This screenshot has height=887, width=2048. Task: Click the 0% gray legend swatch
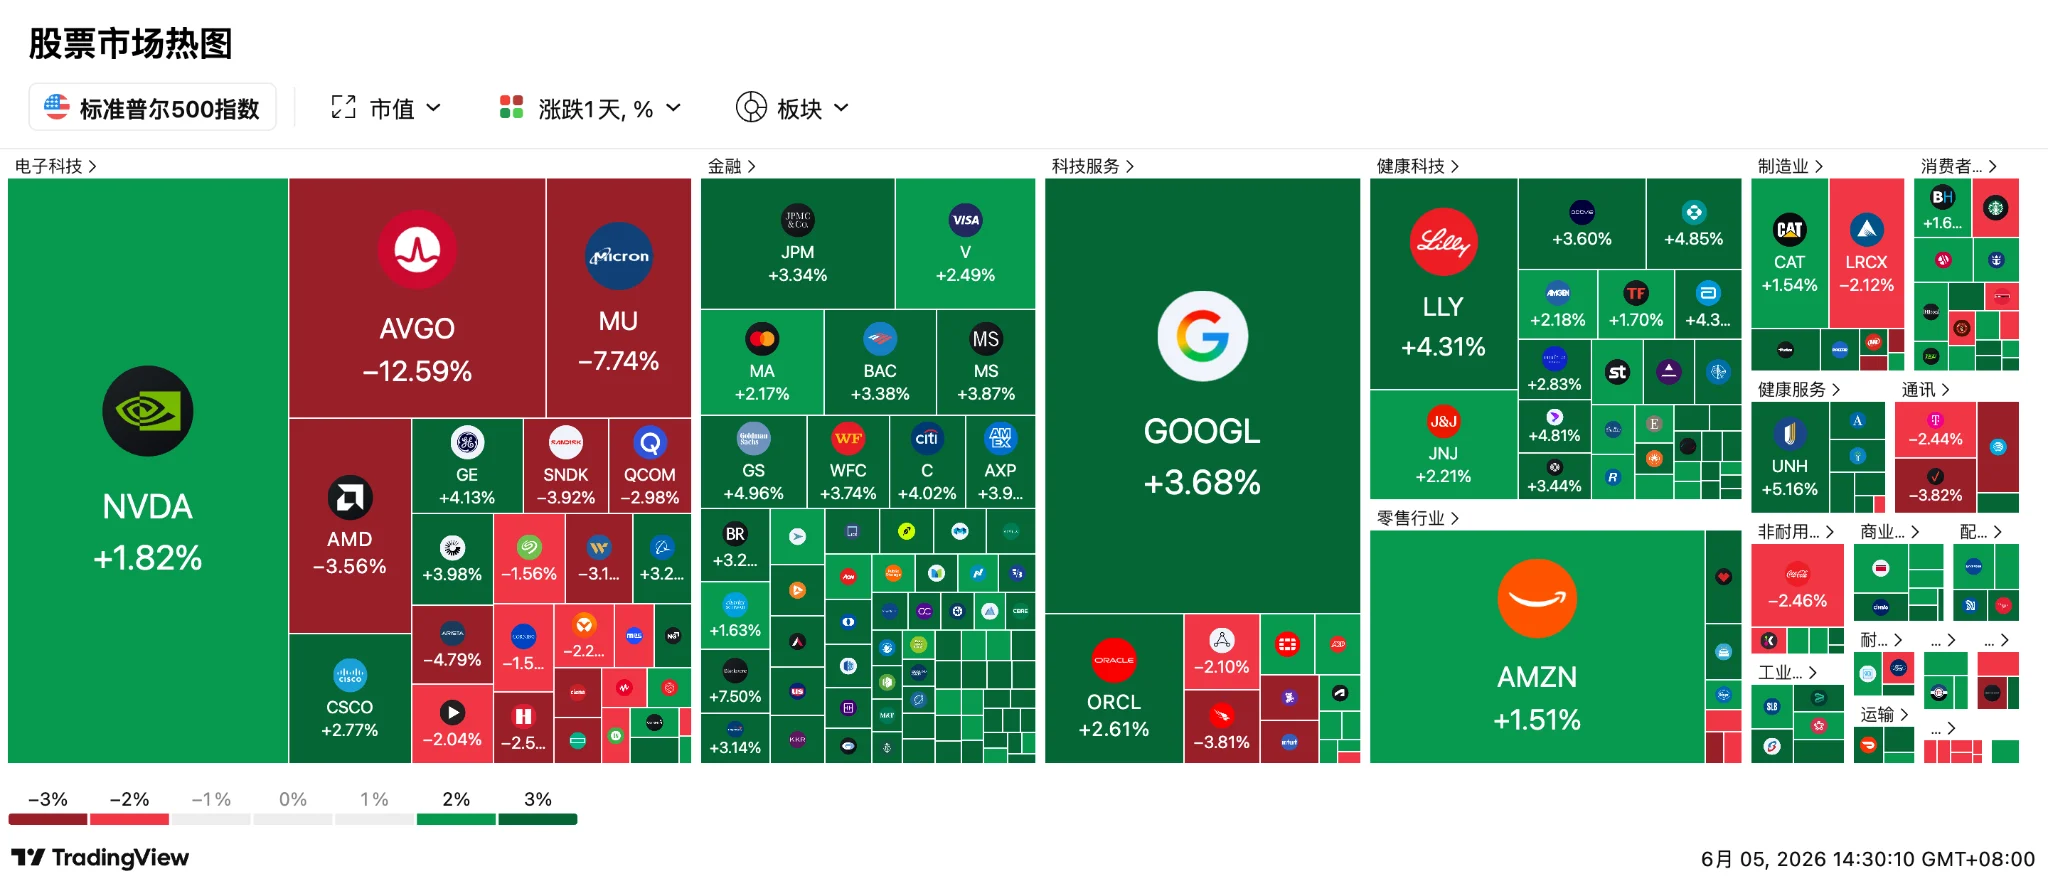[293, 819]
